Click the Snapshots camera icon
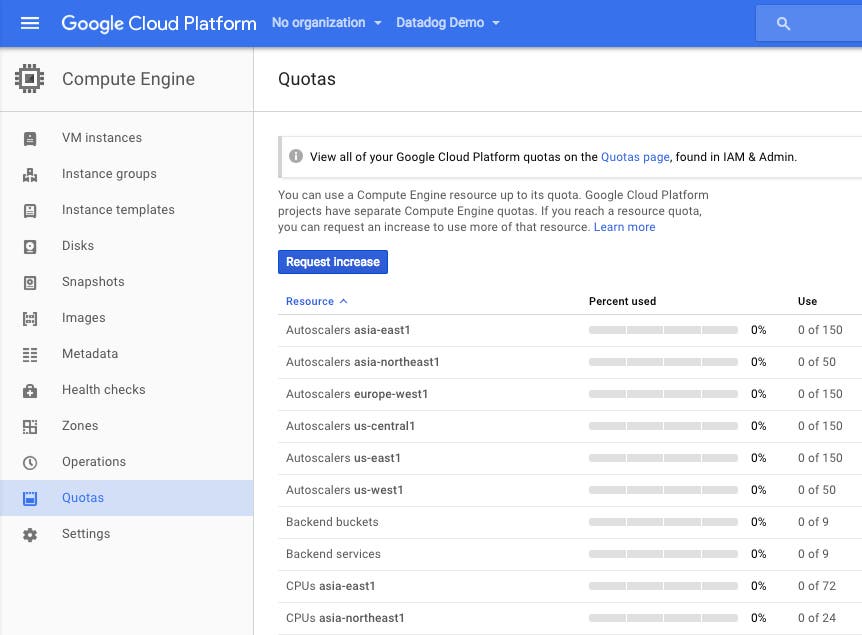The image size is (862, 635). [x=31, y=282]
